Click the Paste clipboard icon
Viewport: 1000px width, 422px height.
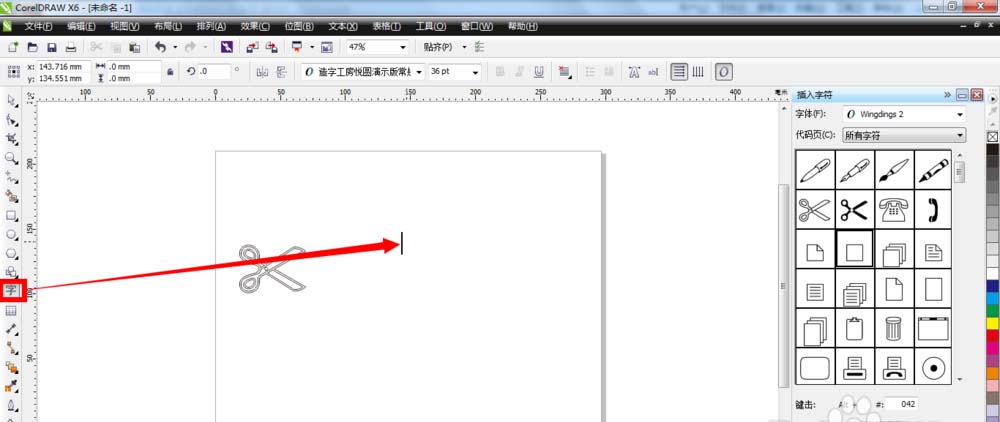click(135, 47)
